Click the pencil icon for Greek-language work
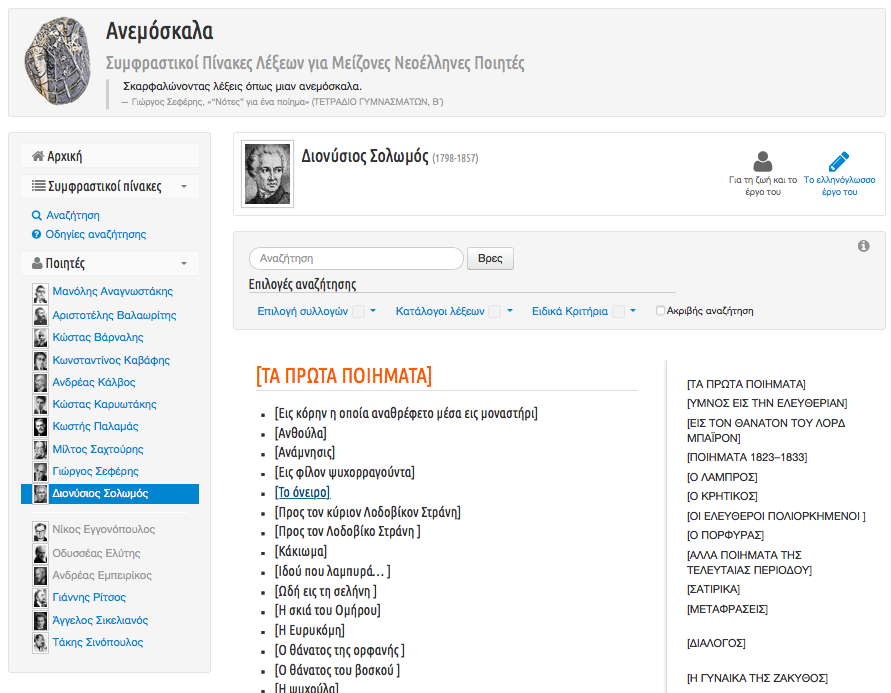The width and height of the screenshot is (891, 693). coord(839,161)
